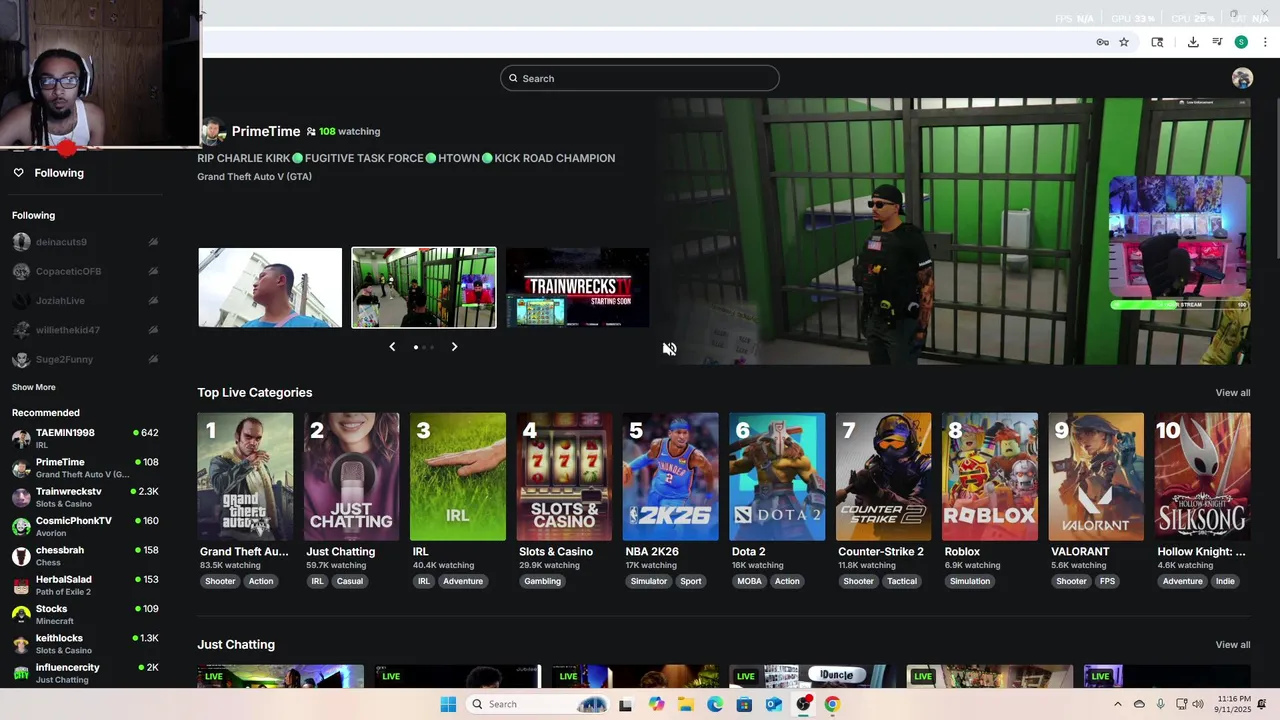Select the MOBA tag under Dota 2
This screenshot has width=1280, height=720.
[749, 581]
